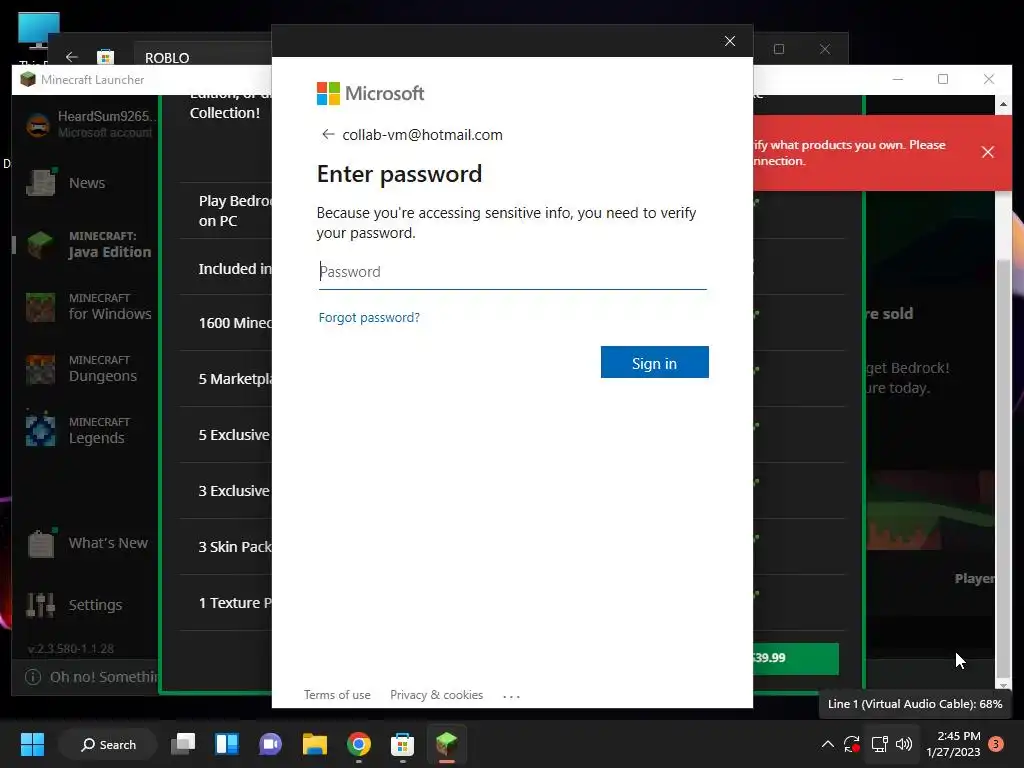The image size is (1024, 768).
Task: Click the Minecraft for Windows dirt block icon
Action: tap(40, 307)
